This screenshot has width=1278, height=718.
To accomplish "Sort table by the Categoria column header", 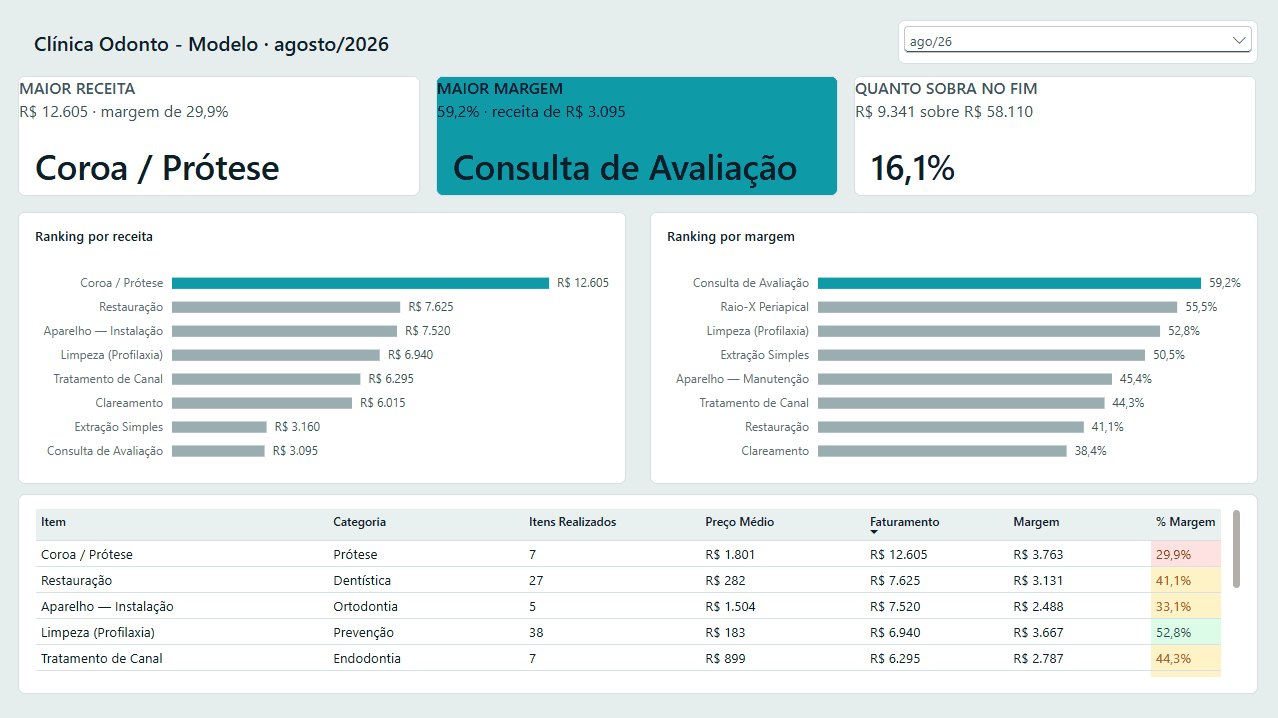I will [359, 522].
